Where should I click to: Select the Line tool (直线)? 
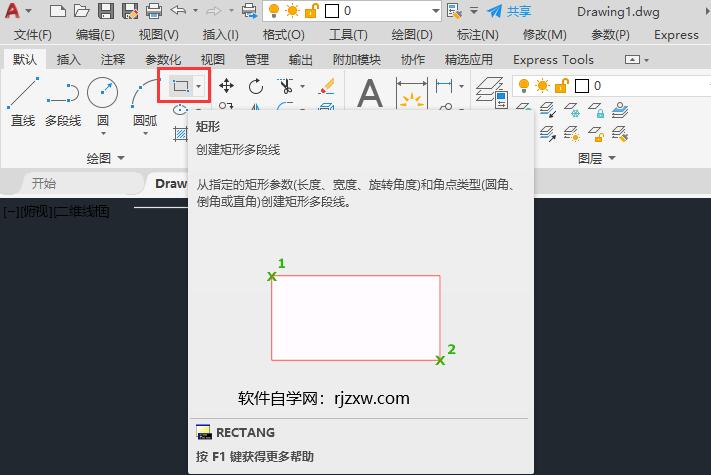[x=23, y=102]
